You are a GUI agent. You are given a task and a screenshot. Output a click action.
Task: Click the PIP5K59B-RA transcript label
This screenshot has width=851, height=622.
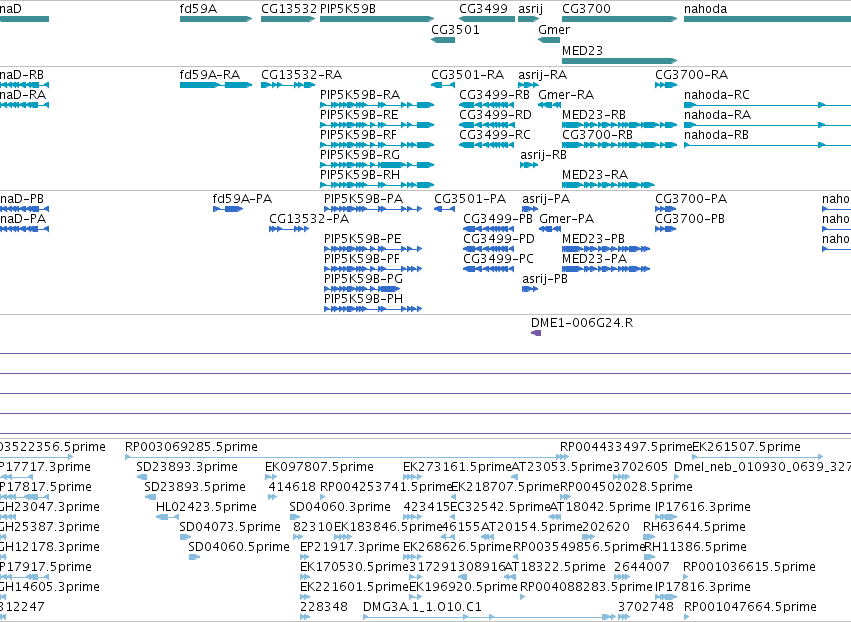360,94
